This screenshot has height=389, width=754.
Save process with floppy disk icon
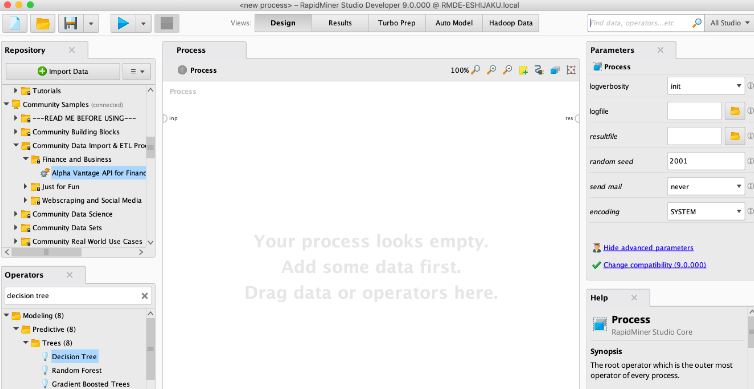71,23
